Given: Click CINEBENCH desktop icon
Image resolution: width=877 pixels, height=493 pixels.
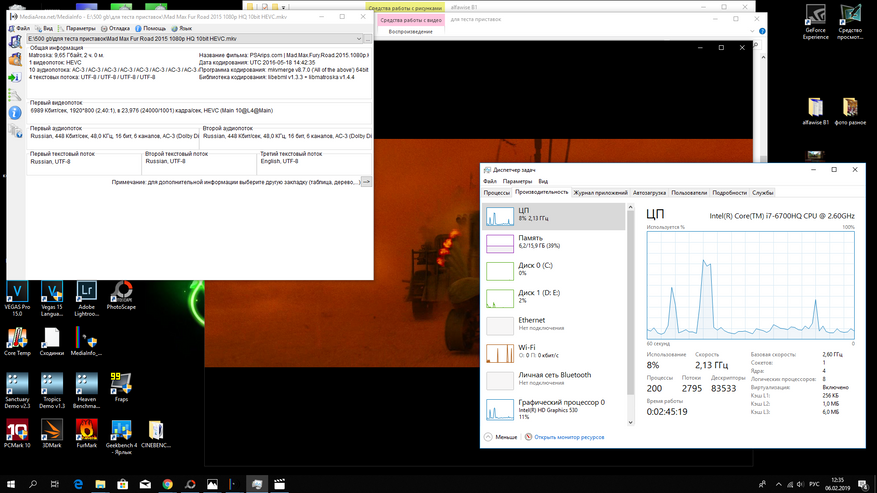Looking at the screenshot, I should pyautogui.click(x=155, y=434).
